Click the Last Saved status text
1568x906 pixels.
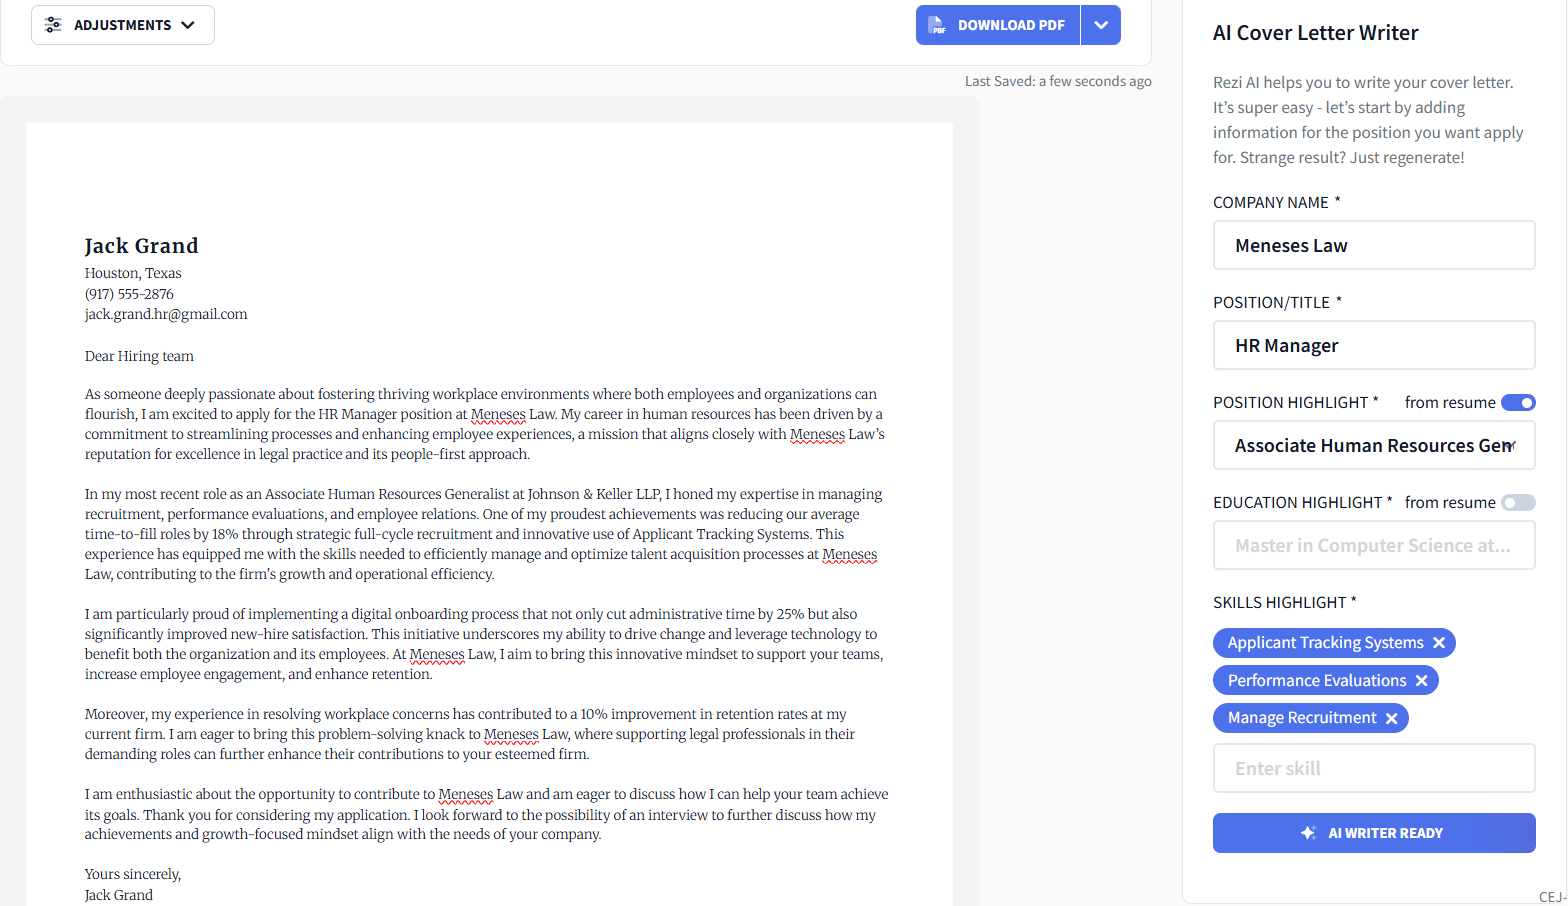point(1058,81)
